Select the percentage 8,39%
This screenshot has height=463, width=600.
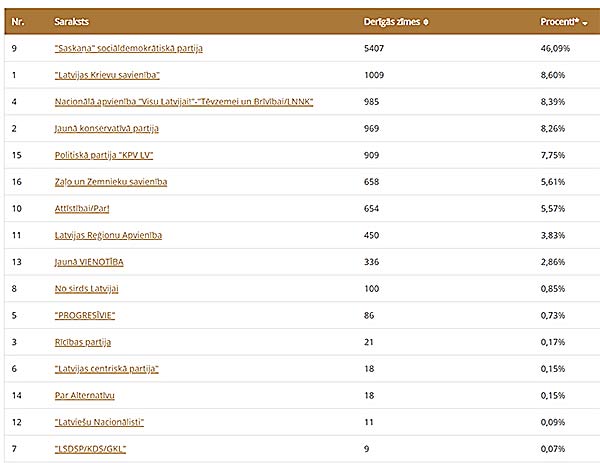pyautogui.click(x=553, y=102)
